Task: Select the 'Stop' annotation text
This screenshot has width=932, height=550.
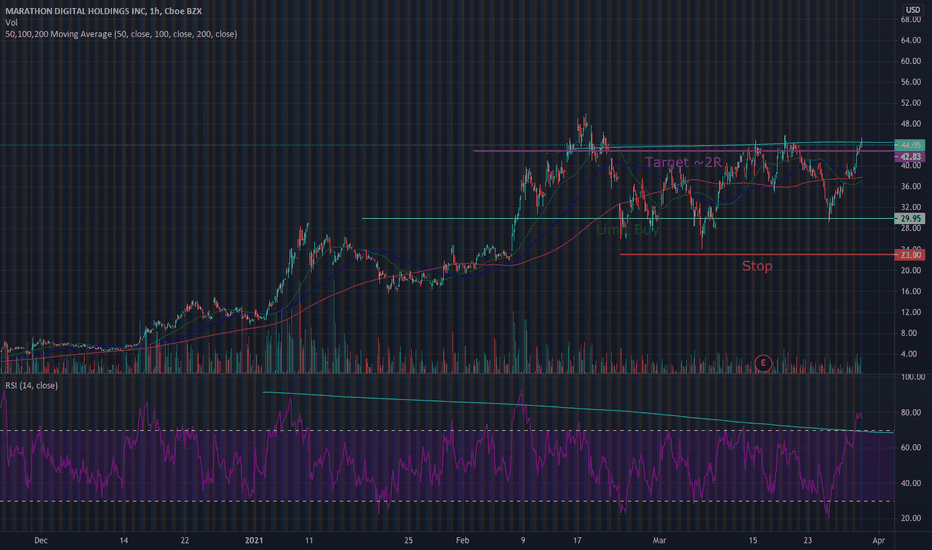Action: pyautogui.click(x=757, y=266)
